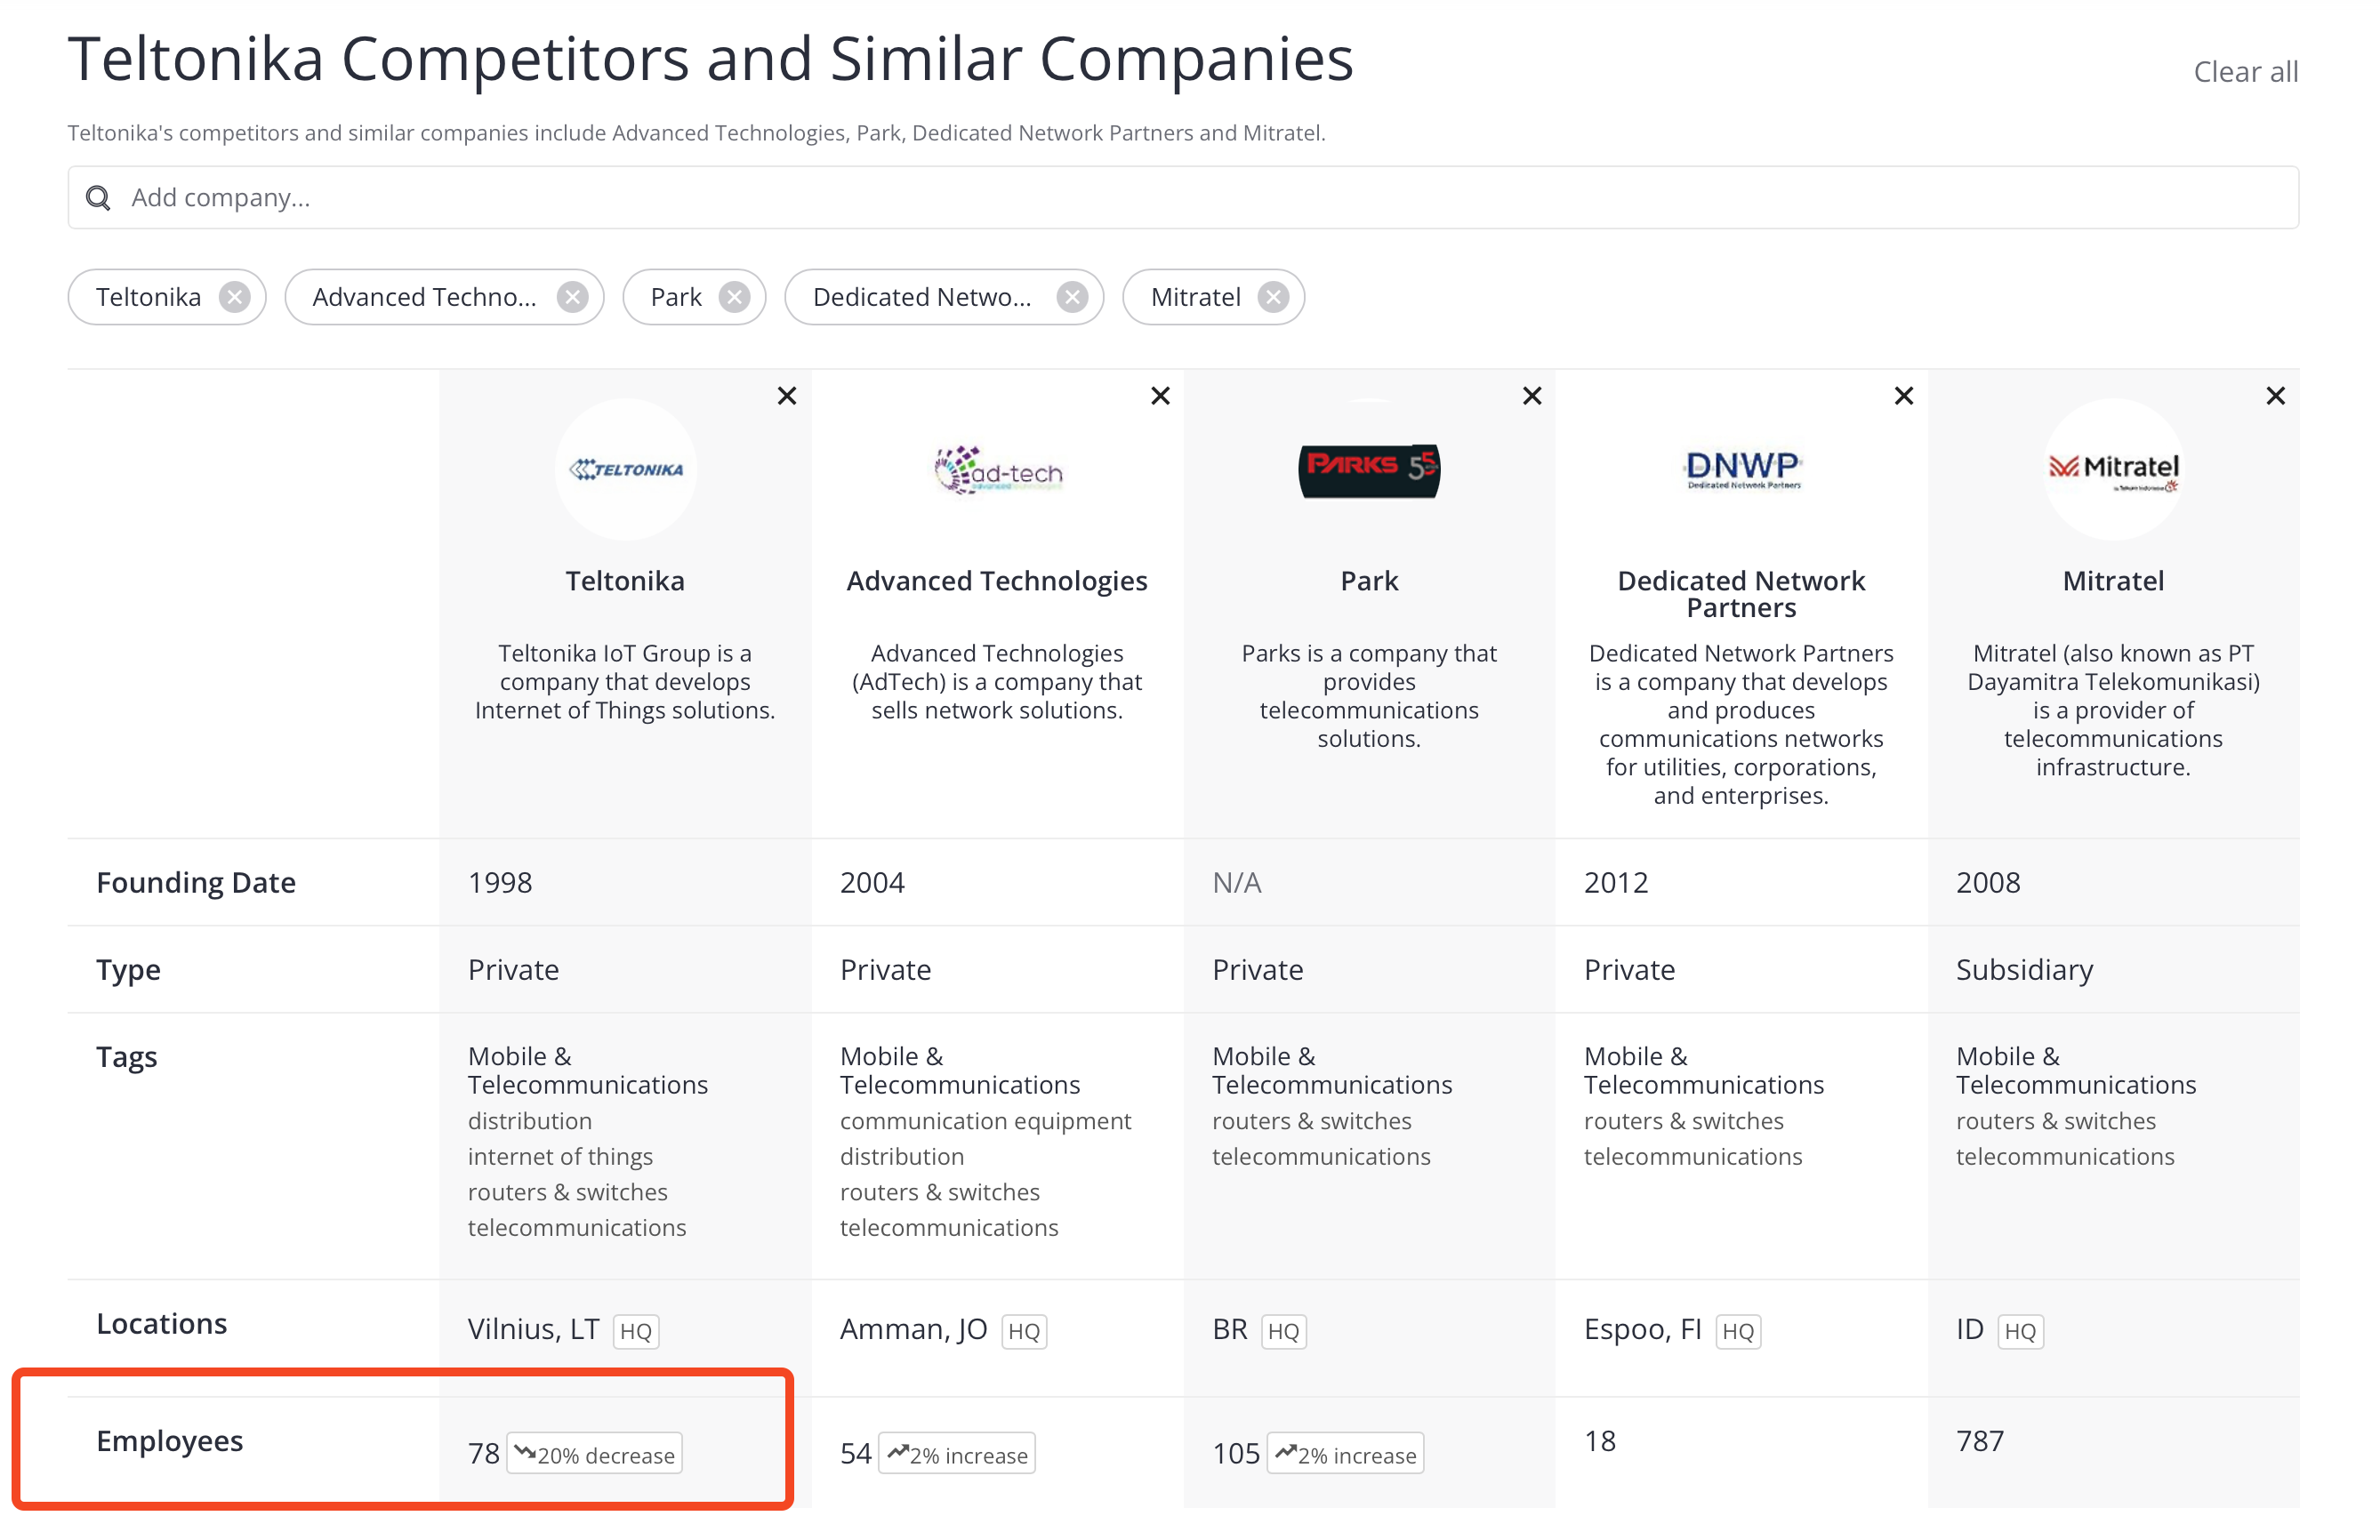Open the DNWP logo thumbnail
Image resolution: width=2380 pixels, height=1540 pixels.
pos(1742,469)
